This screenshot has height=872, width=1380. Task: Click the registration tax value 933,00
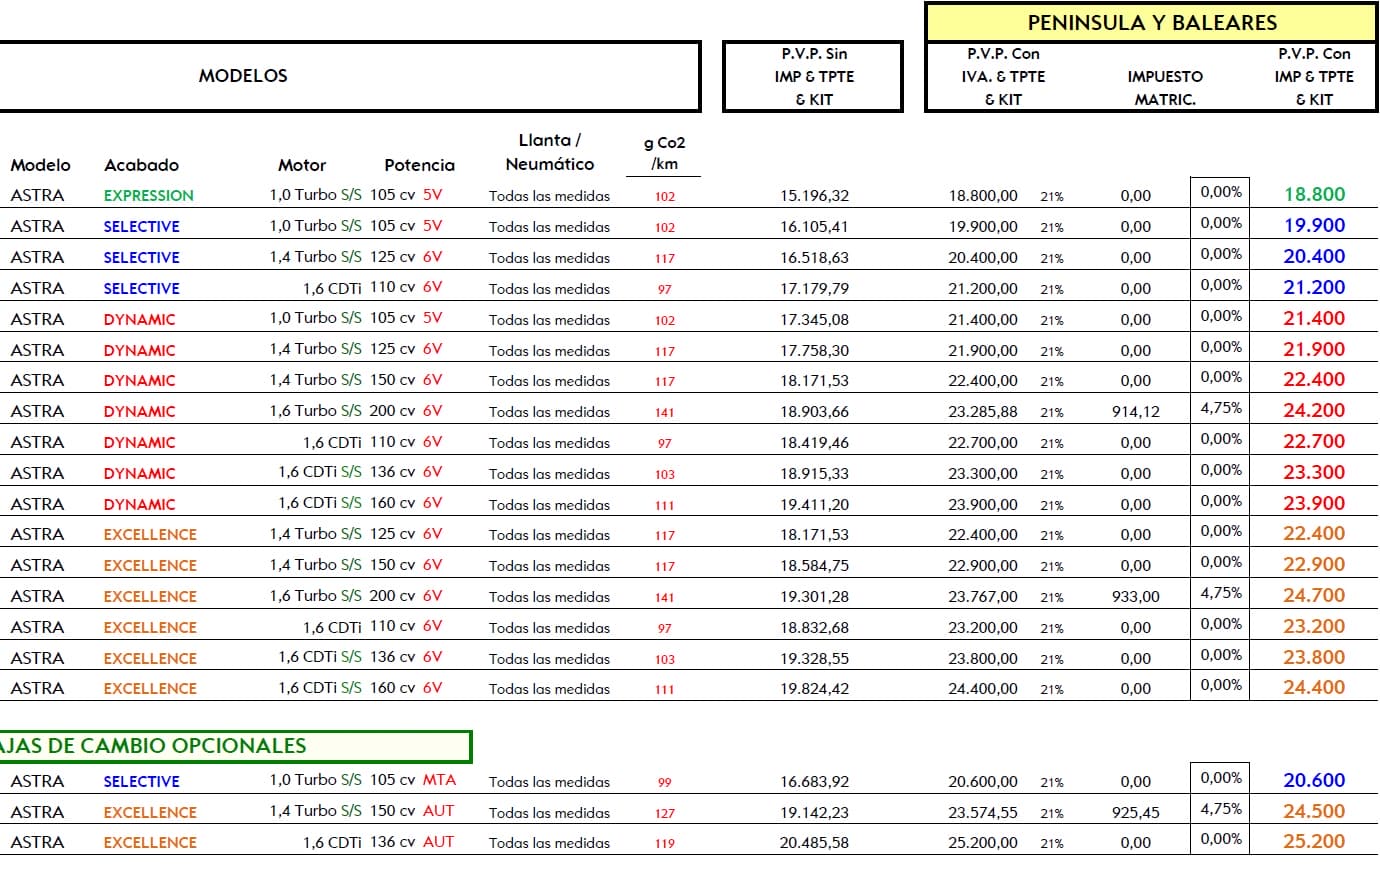[x=1136, y=597]
